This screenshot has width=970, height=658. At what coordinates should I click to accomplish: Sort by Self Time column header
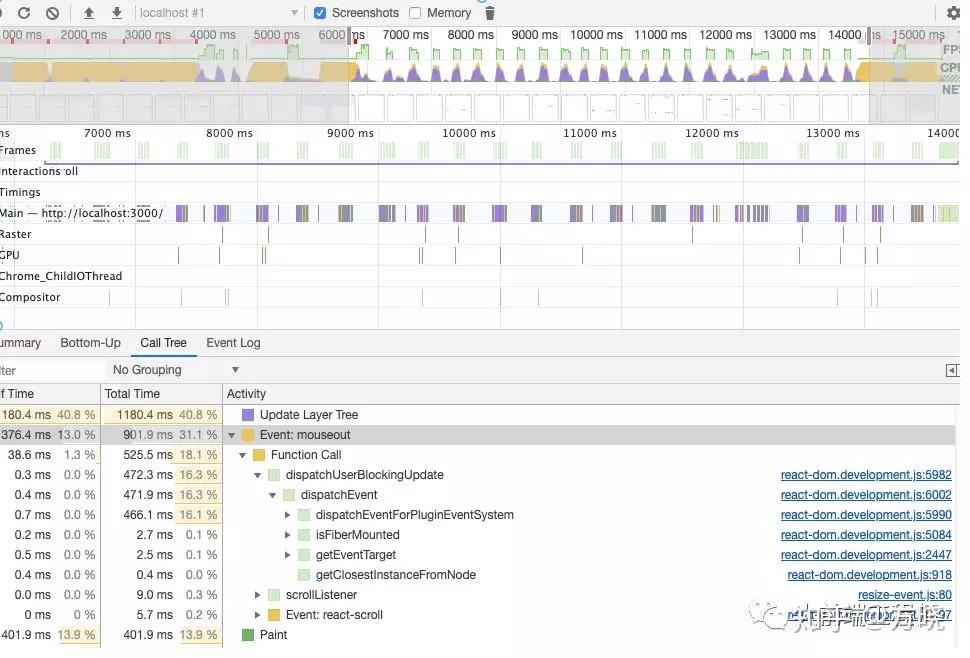[49, 394]
